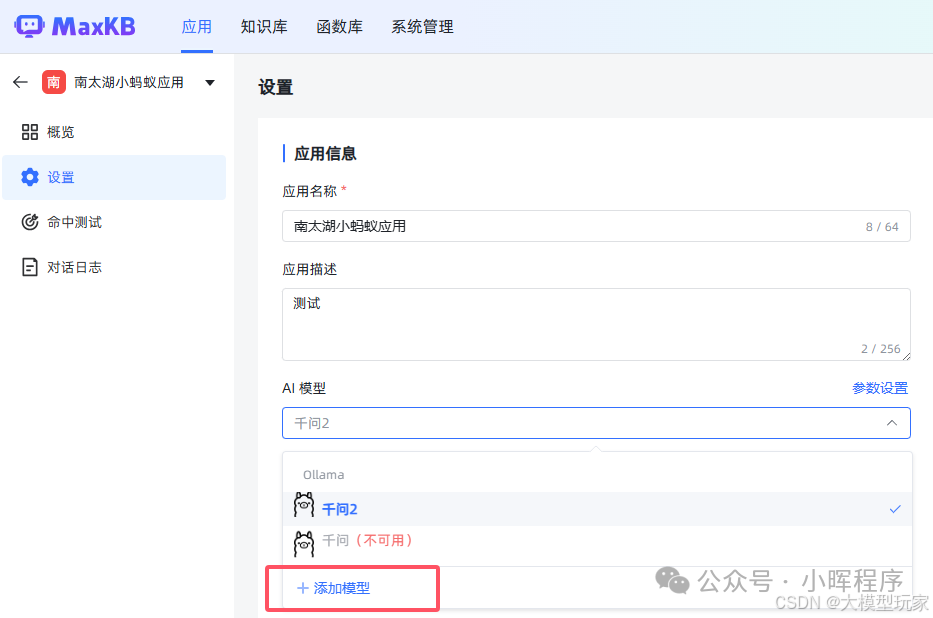Select 对话日志 in the sidebar
933x618 pixels.
coord(114,267)
